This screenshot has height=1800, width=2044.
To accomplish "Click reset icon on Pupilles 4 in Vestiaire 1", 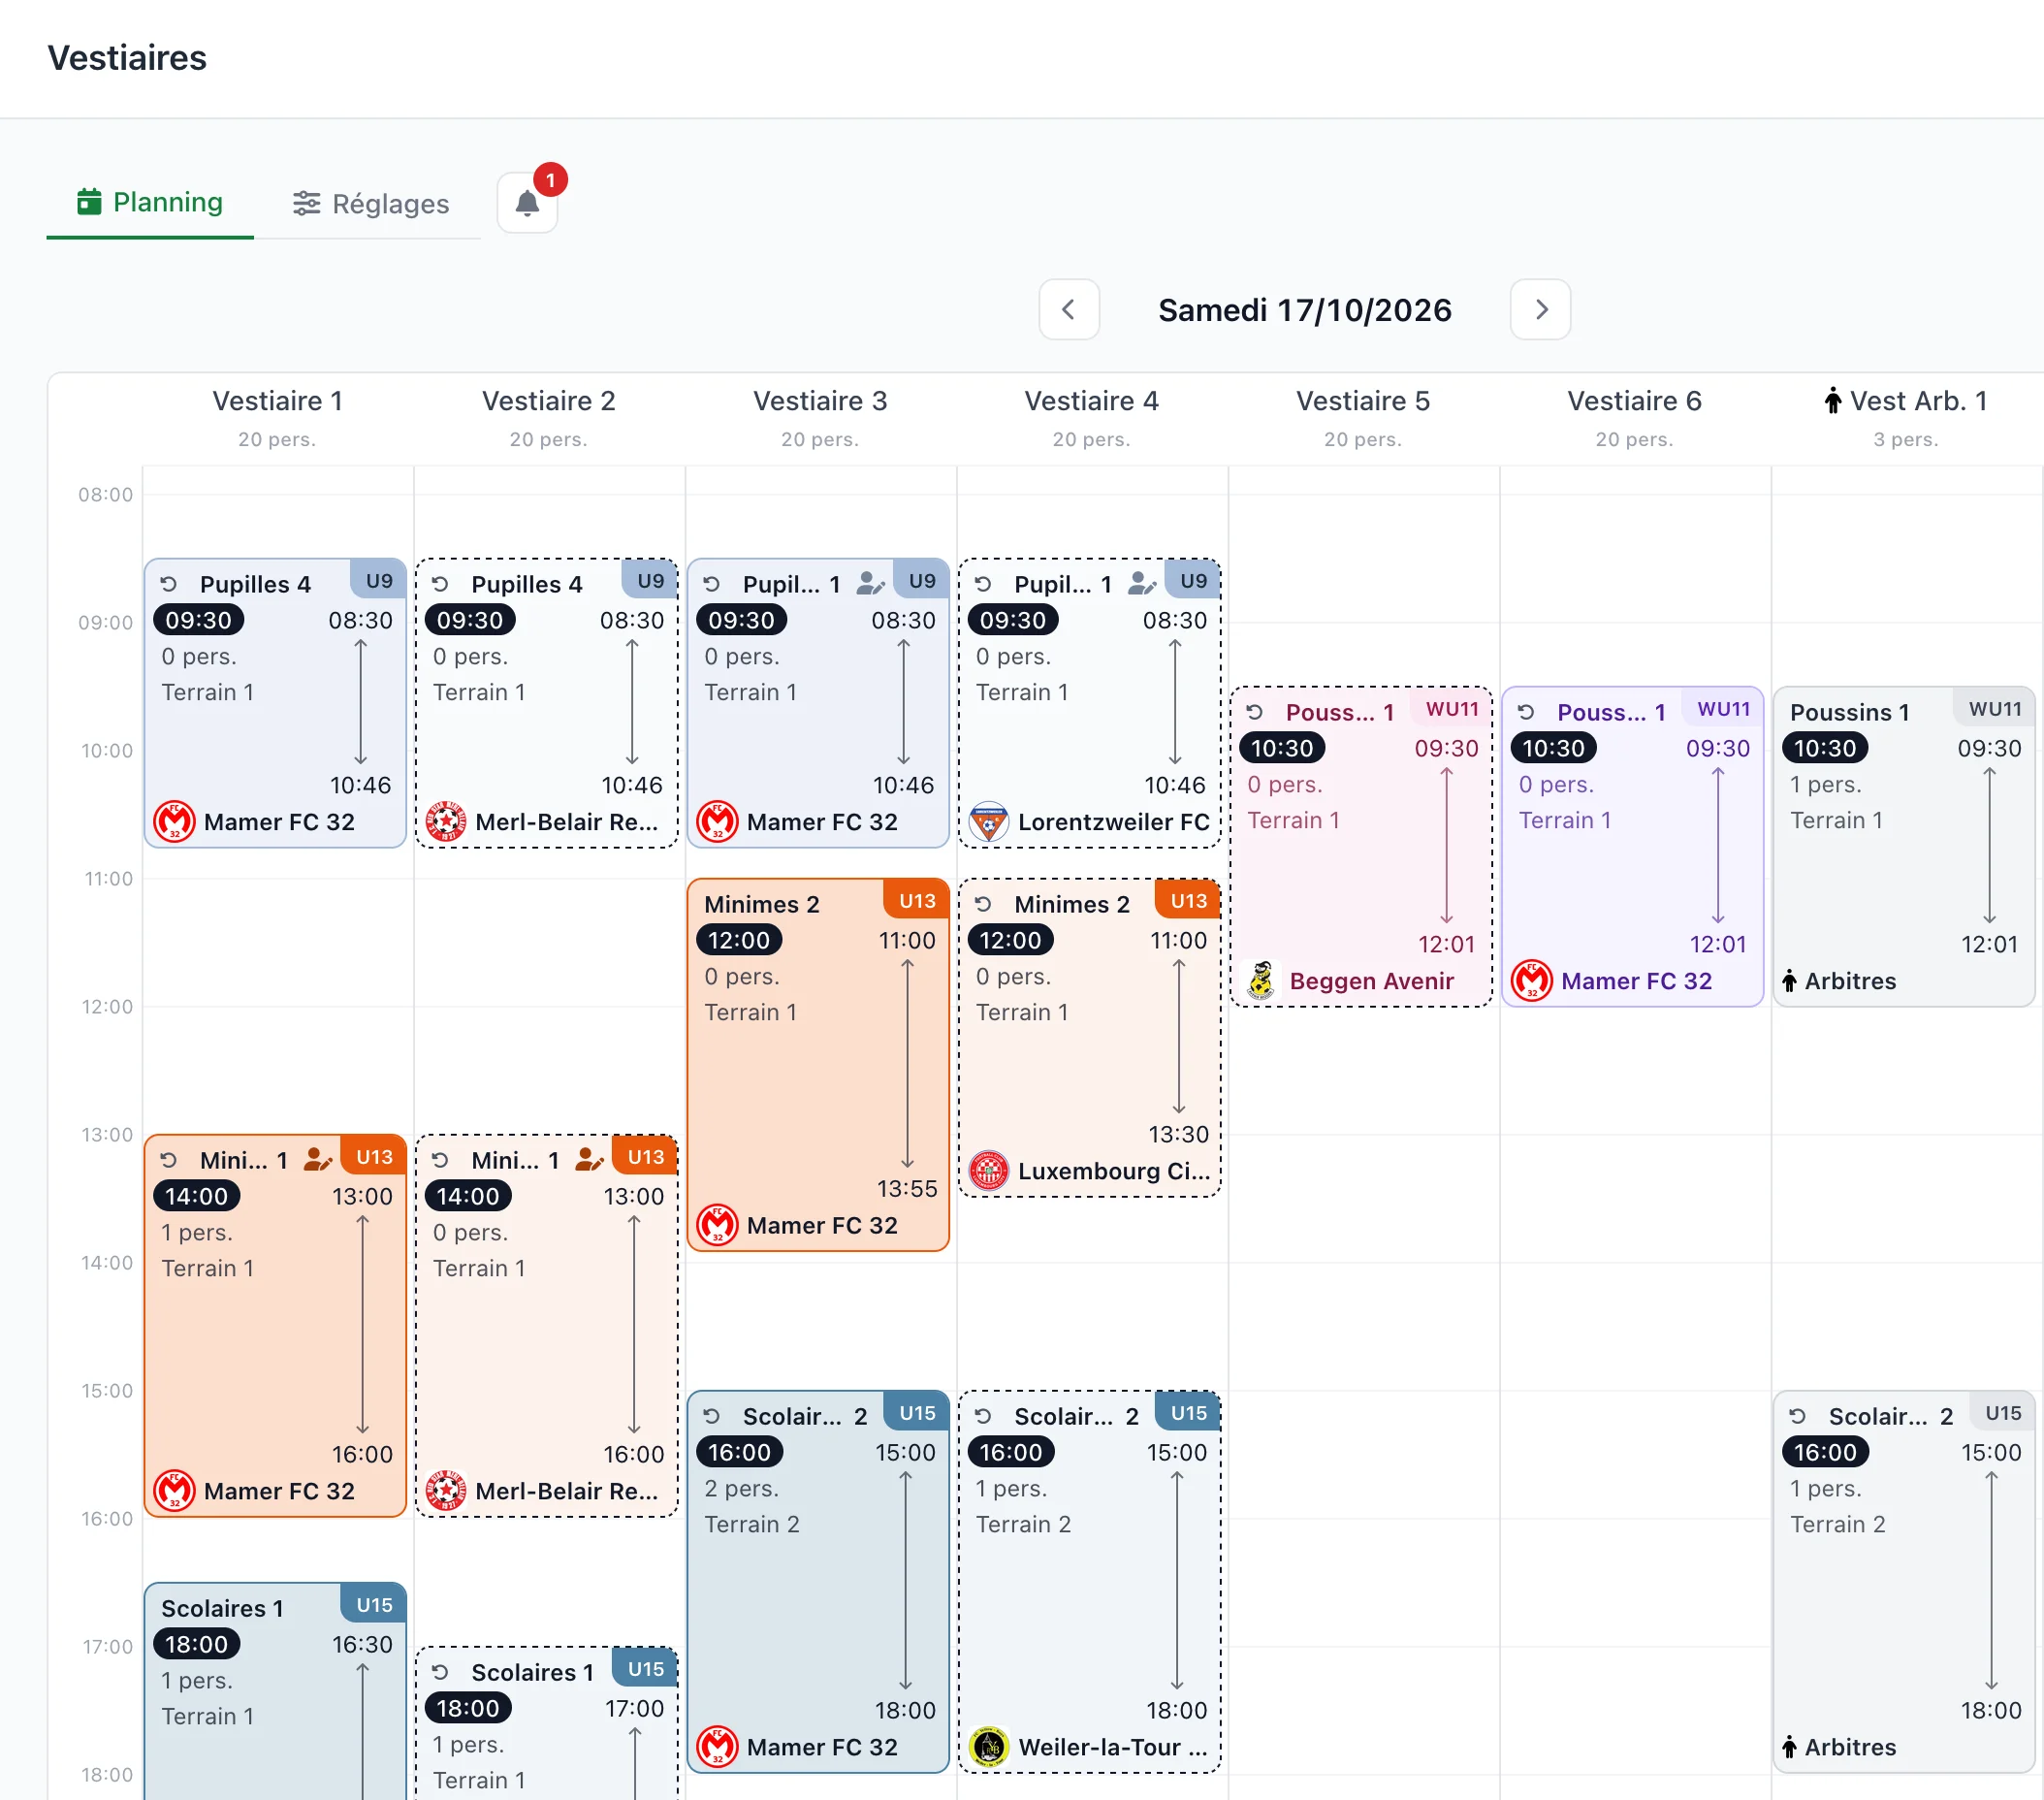I will [169, 584].
